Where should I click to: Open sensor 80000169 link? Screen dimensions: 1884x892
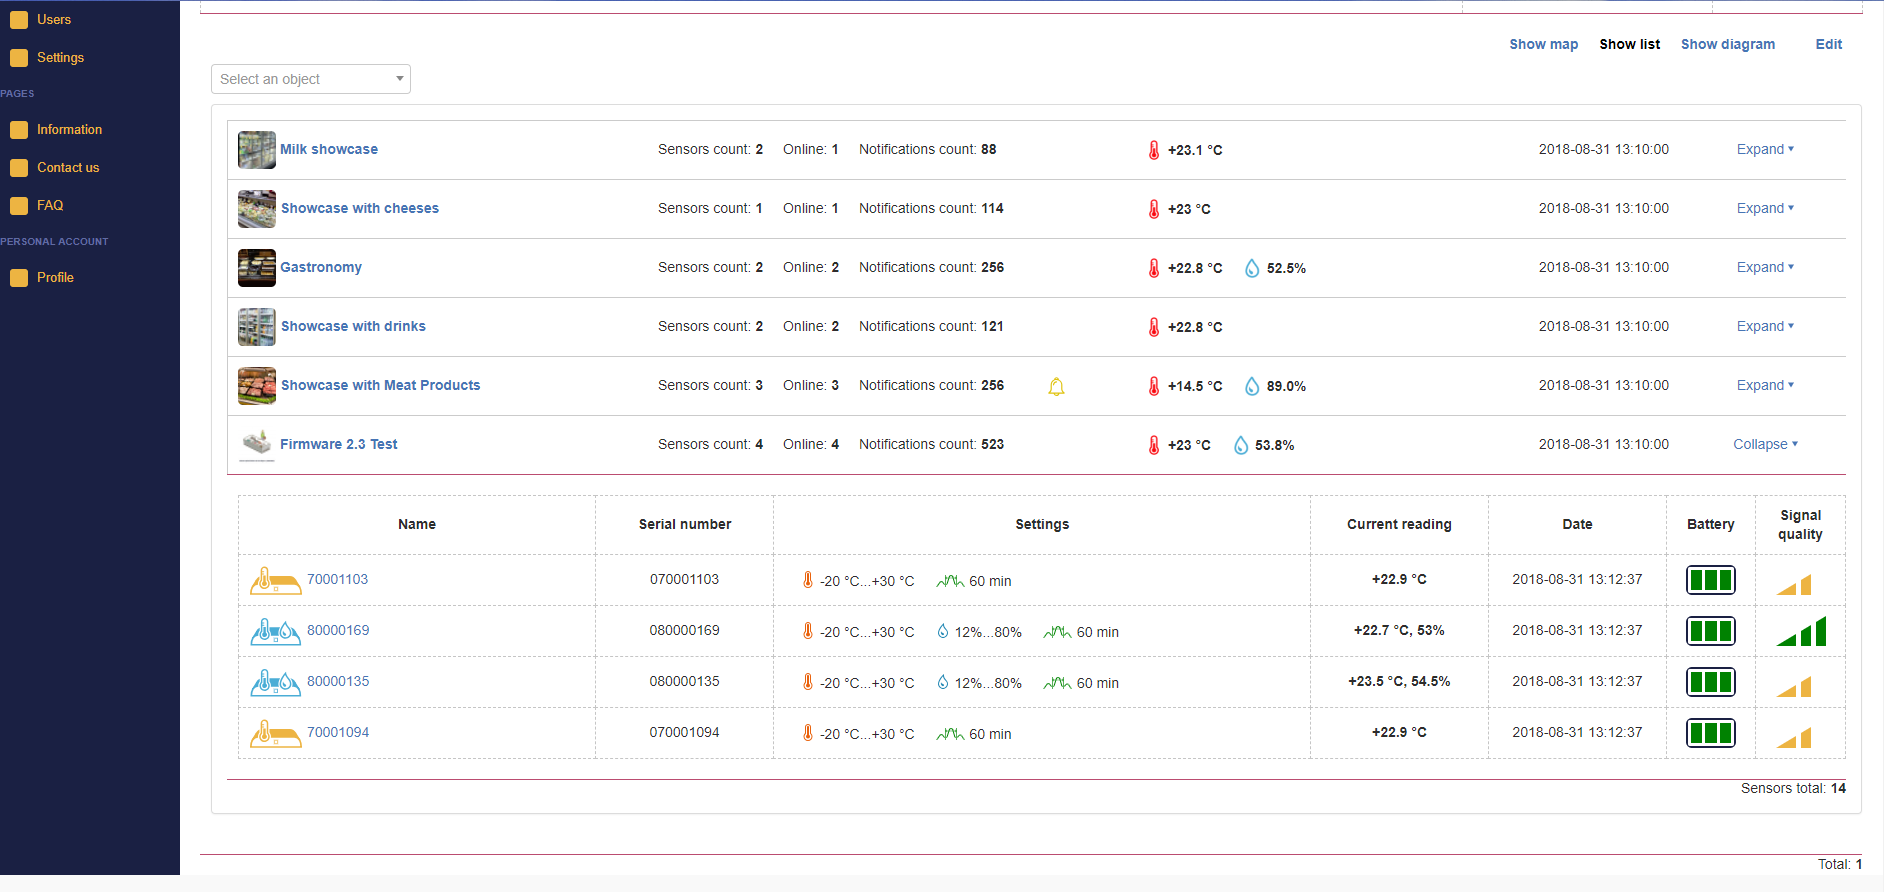click(338, 630)
